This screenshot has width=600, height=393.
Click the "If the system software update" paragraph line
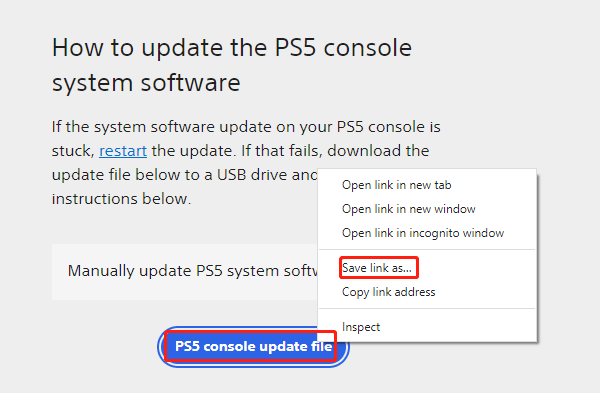coord(246,127)
